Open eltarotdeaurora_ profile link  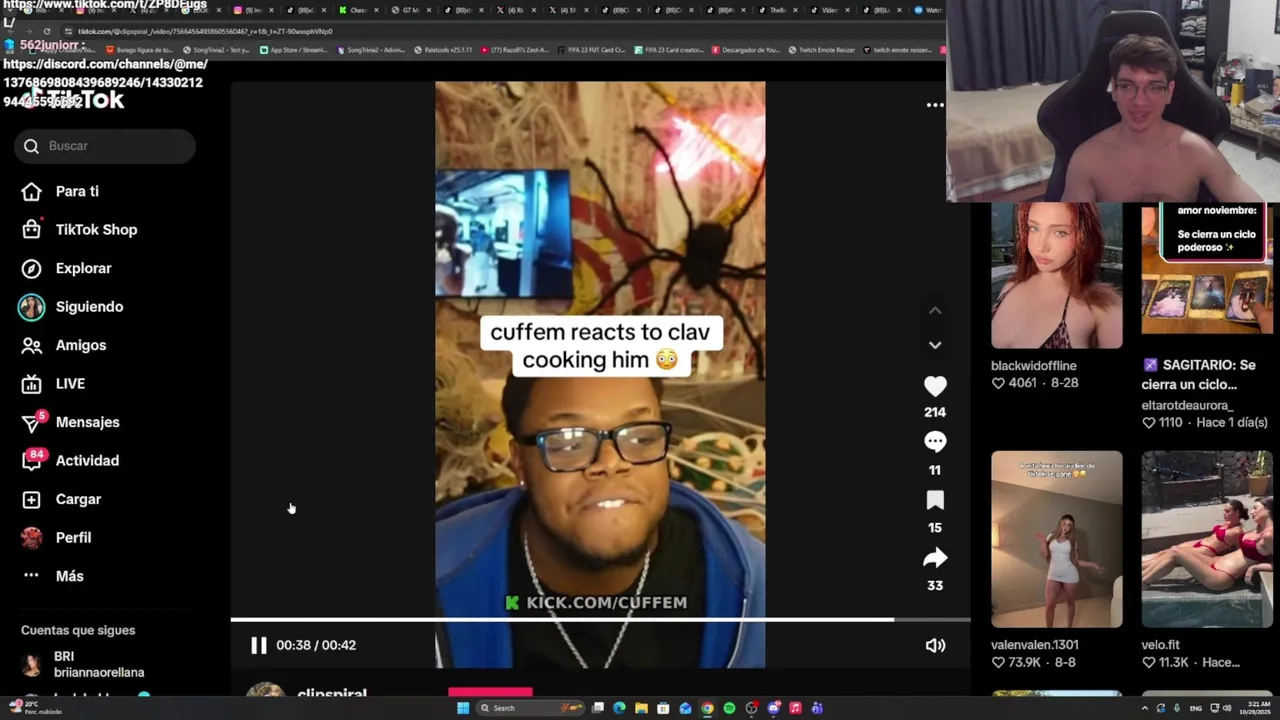coord(1187,405)
